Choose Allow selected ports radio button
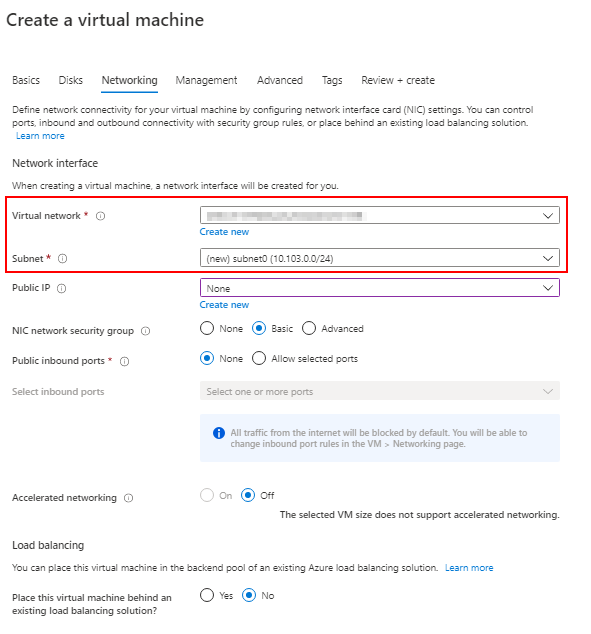 pos(259,358)
